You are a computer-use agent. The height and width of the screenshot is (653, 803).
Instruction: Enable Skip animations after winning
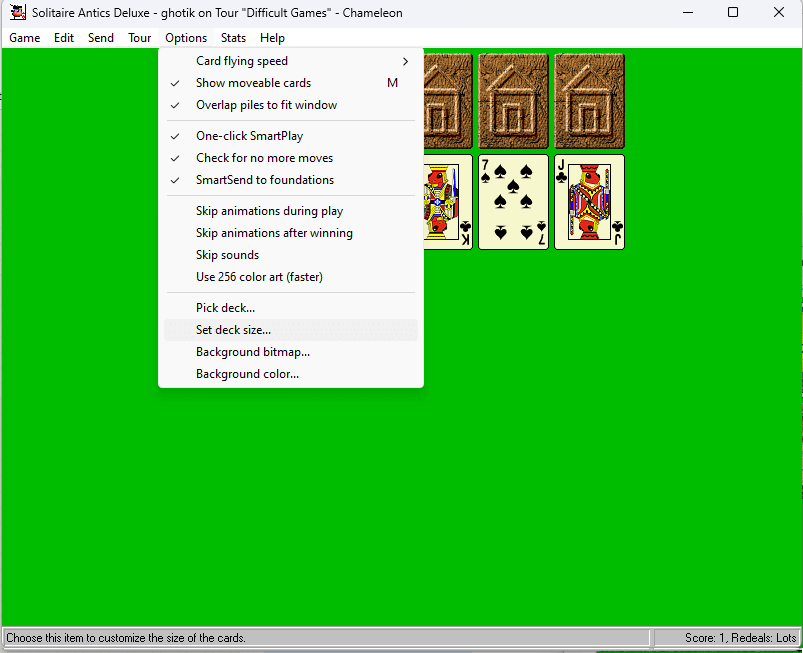tap(291, 233)
